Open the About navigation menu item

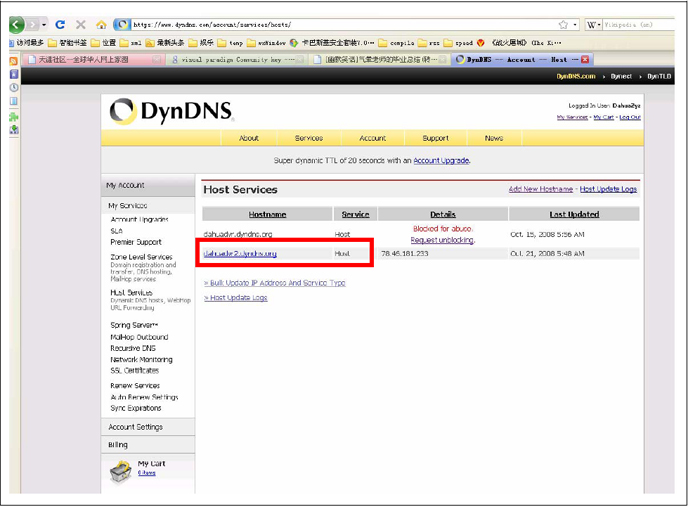coord(248,138)
